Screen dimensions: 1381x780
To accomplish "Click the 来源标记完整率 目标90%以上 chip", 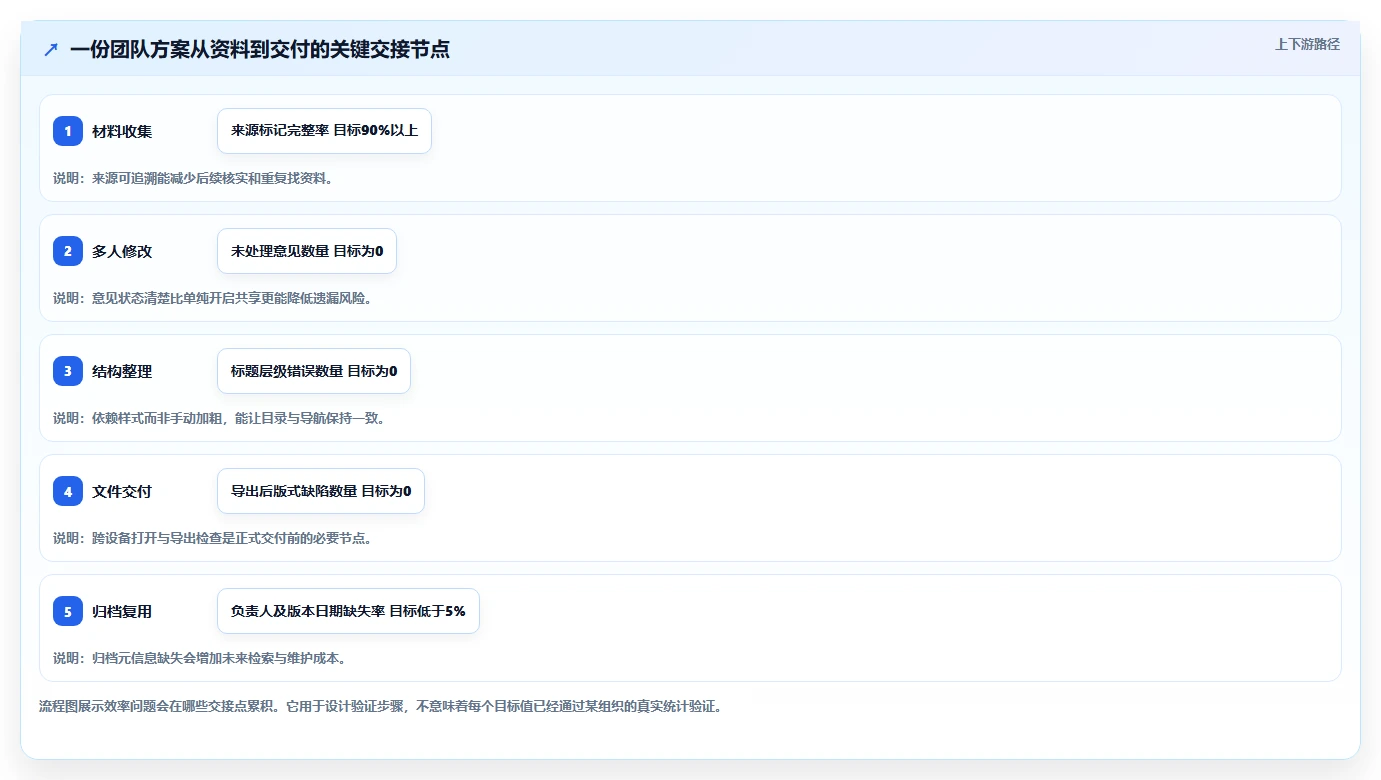I will point(324,131).
